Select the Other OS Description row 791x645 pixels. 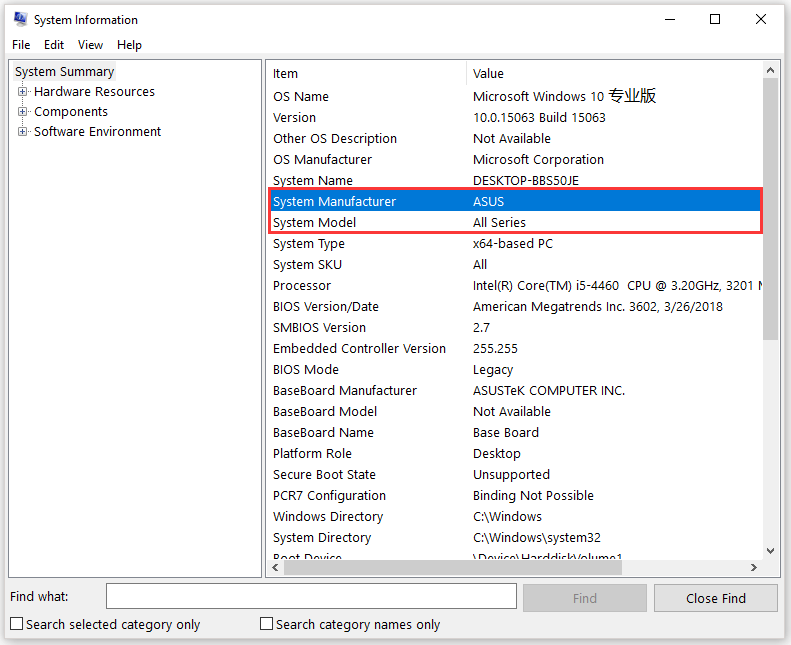[515, 139]
